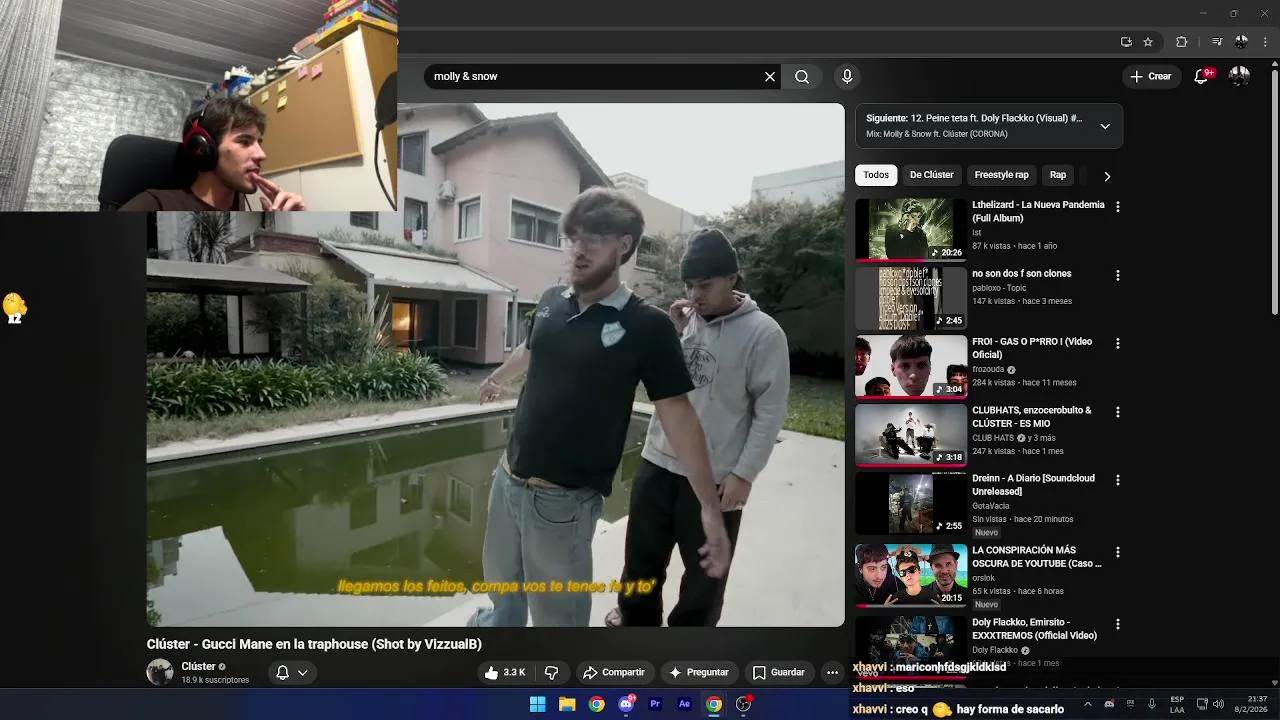The image size is (1280, 720).
Task: Open LA CONSPIRACIÓN MÁS OSCURA thumbnail
Action: click(x=911, y=576)
